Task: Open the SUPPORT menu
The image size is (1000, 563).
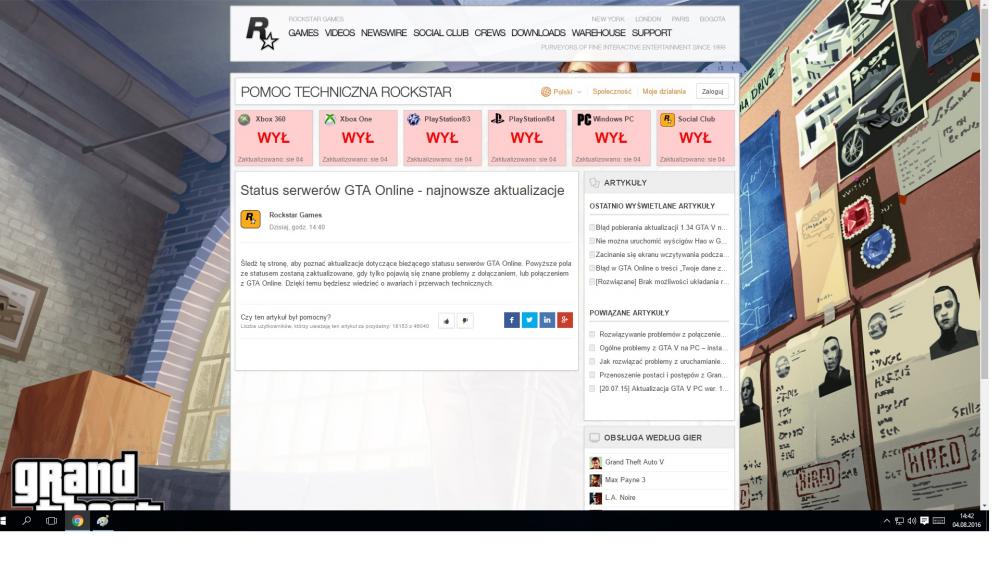Action: tap(652, 33)
